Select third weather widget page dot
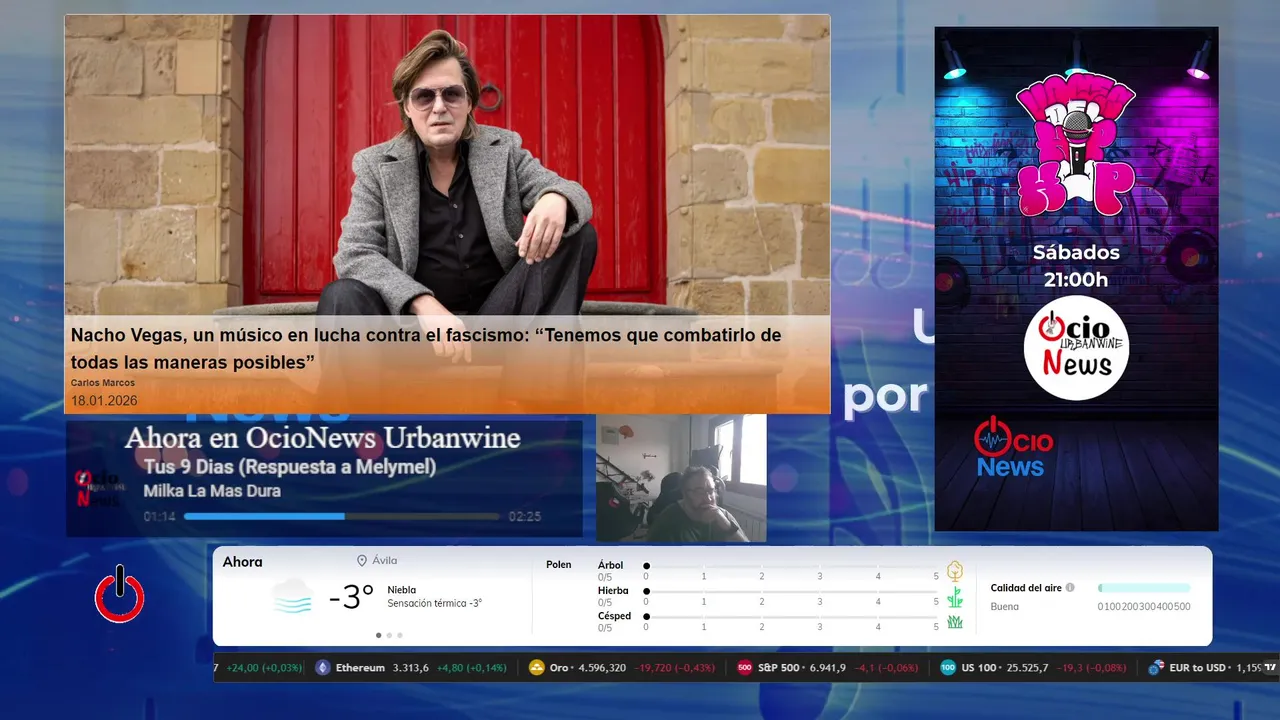 tap(400, 635)
